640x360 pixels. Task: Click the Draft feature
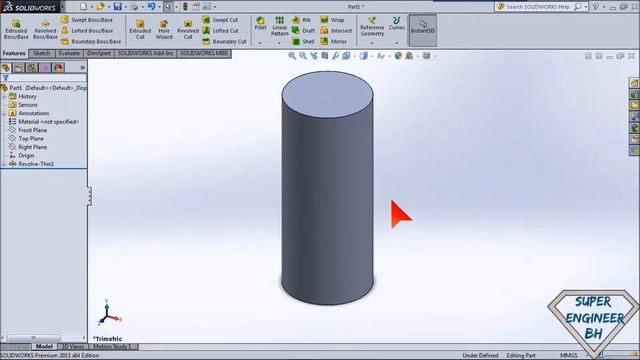(x=303, y=31)
